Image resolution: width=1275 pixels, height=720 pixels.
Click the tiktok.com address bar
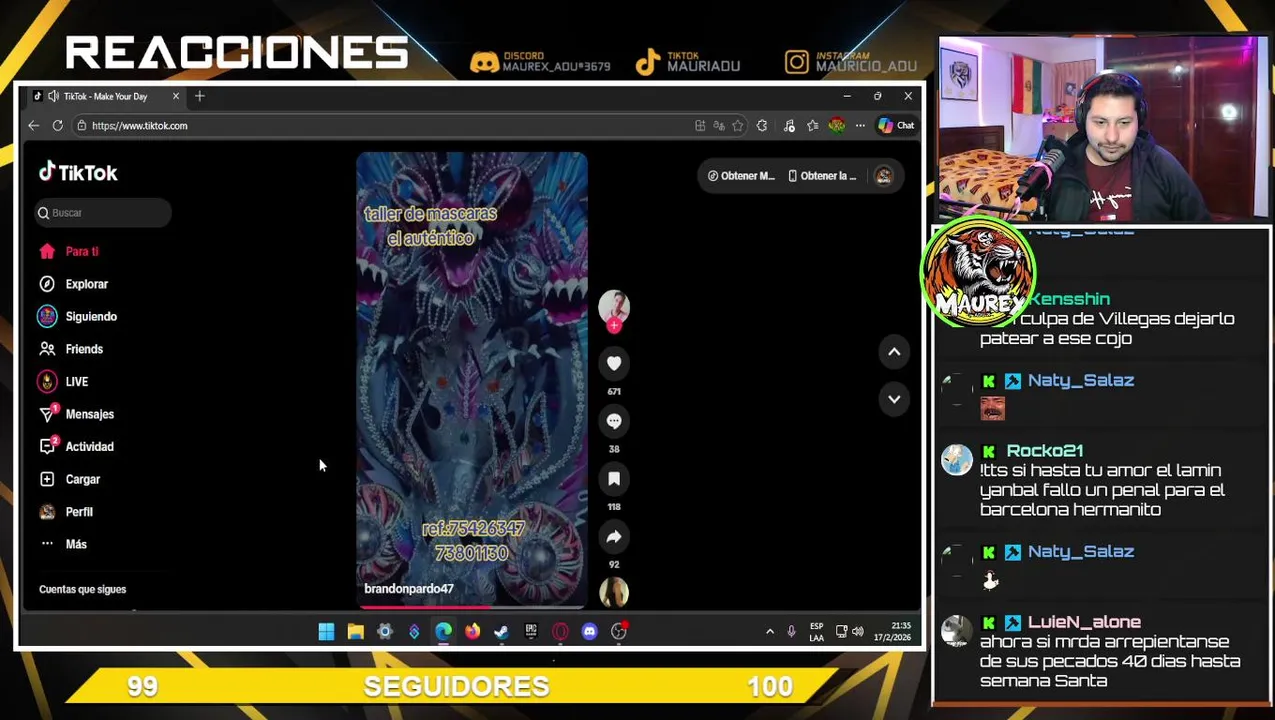pos(385,126)
